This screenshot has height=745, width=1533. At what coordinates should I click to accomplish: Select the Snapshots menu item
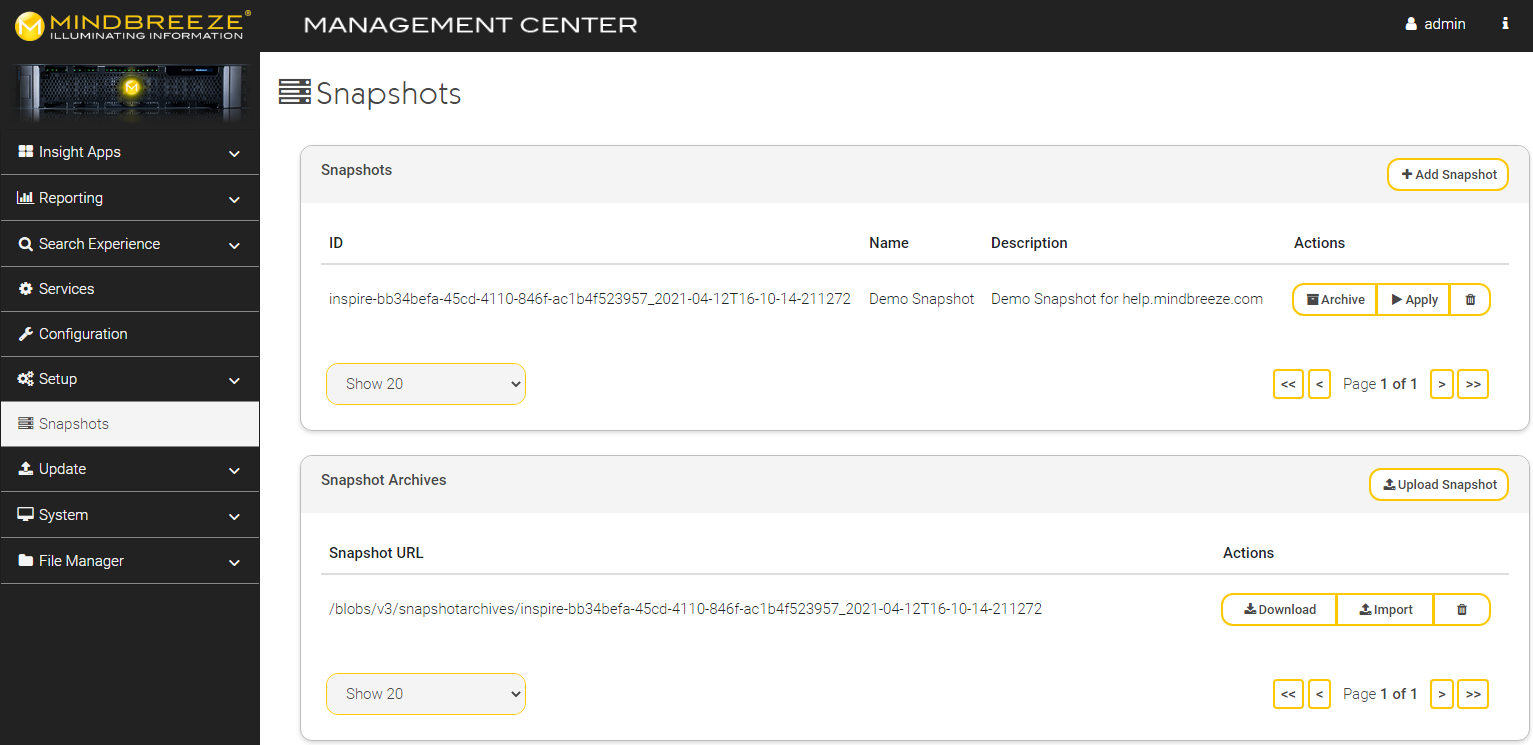(x=130, y=424)
